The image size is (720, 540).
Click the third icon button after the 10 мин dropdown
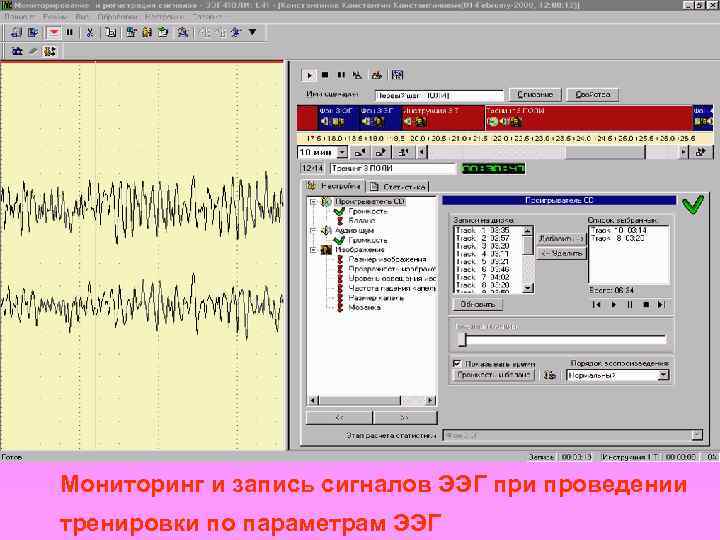[404, 152]
